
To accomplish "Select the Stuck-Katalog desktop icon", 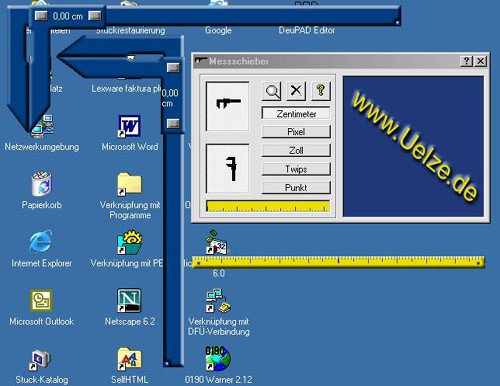I will [x=40, y=360].
